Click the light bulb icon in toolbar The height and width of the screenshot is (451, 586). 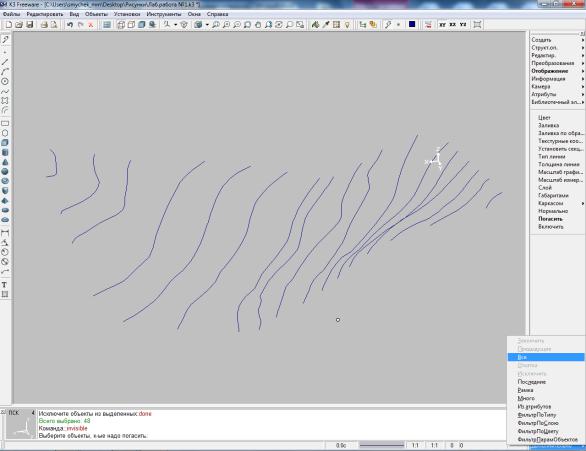[x=347, y=25]
